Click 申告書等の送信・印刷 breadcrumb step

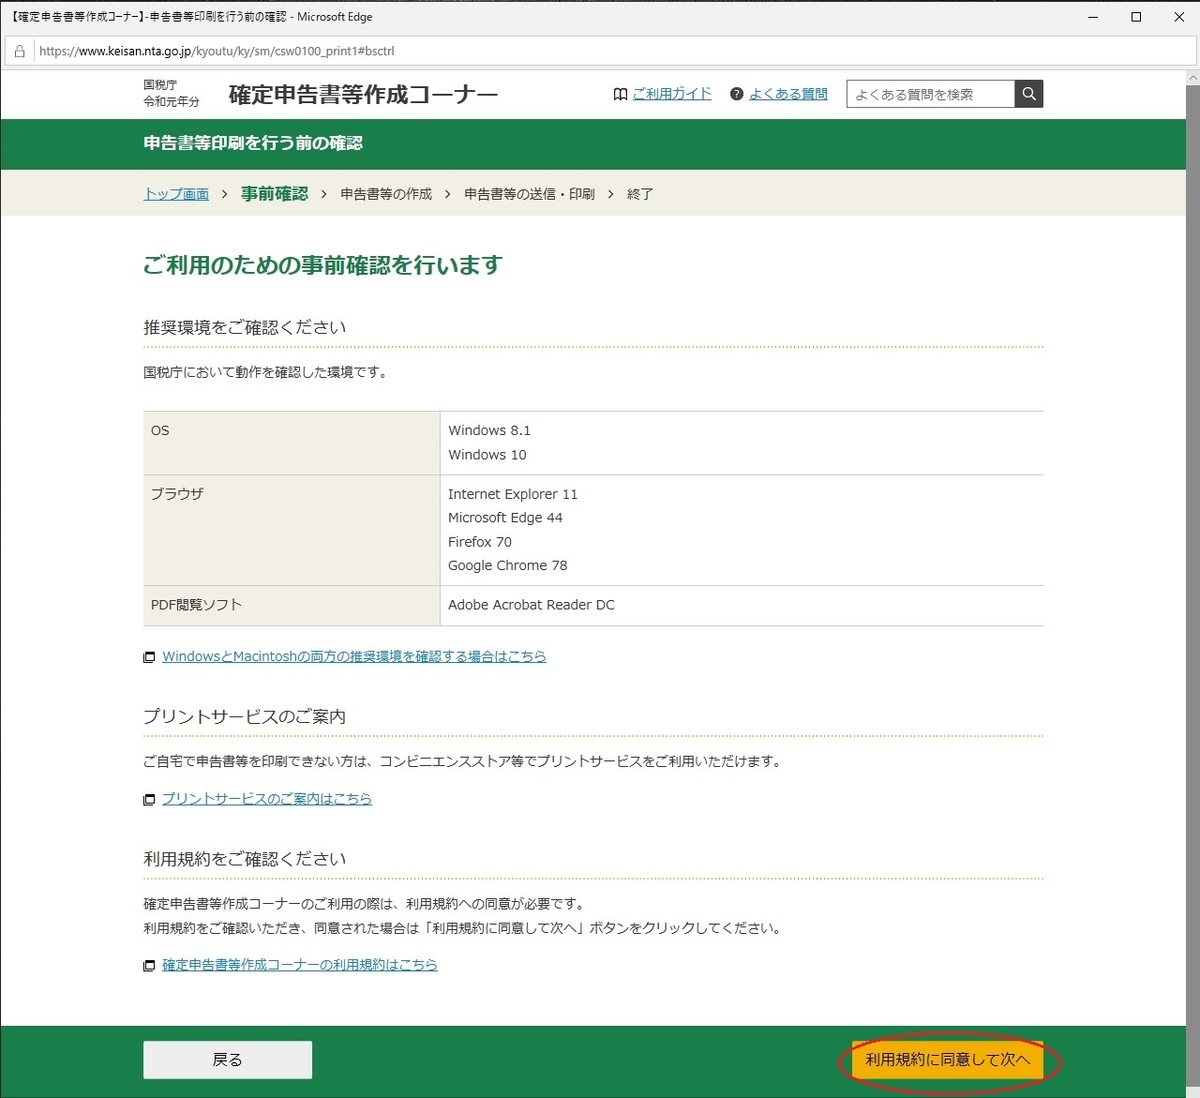529,194
